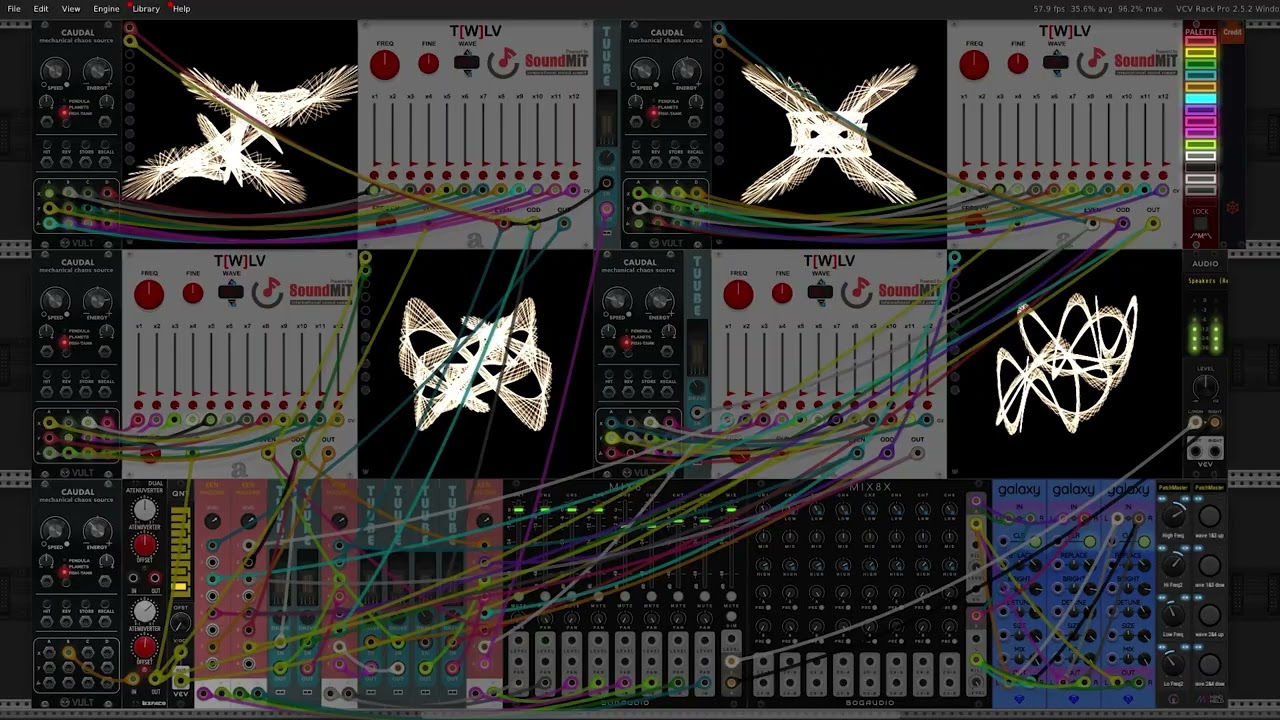Click channel 1 MID knob on MIX8X
Screen dimensions: 1280x720
[x=763, y=539]
